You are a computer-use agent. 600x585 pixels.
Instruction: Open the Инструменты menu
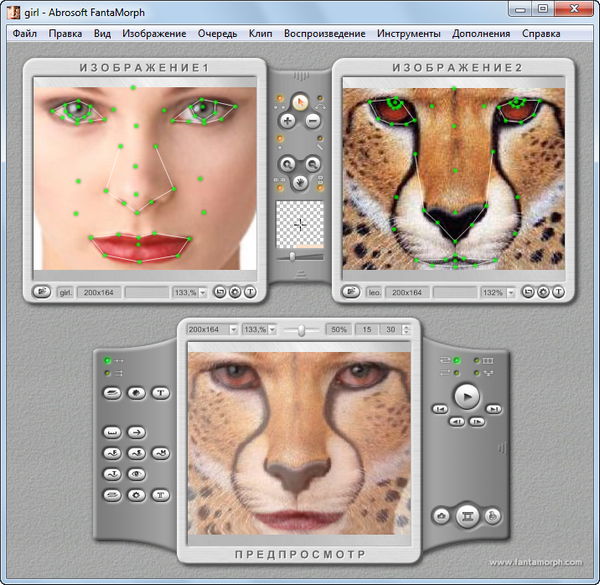pyautogui.click(x=409, y=34)
